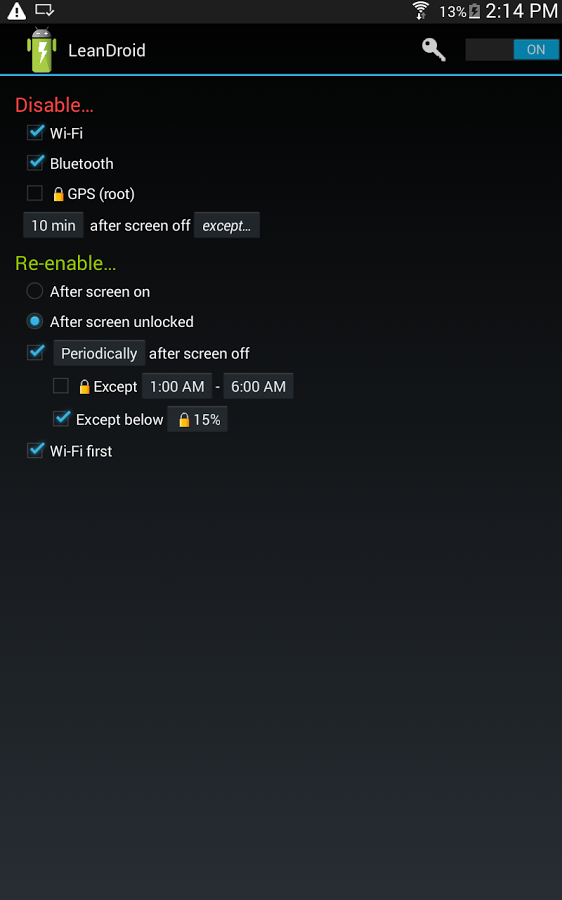562x900 pixels.
Task: Tap the Wi-Fi signal status icon
Action: coord(421,10)
